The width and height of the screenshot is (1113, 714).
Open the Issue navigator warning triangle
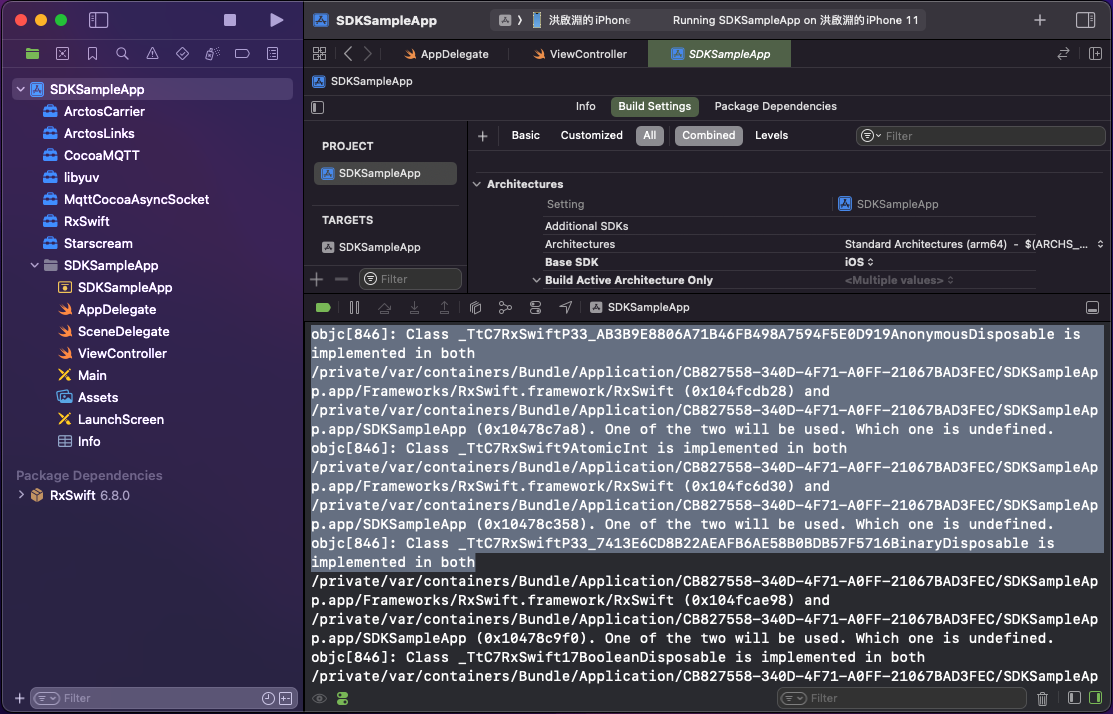tap(152, 54)
